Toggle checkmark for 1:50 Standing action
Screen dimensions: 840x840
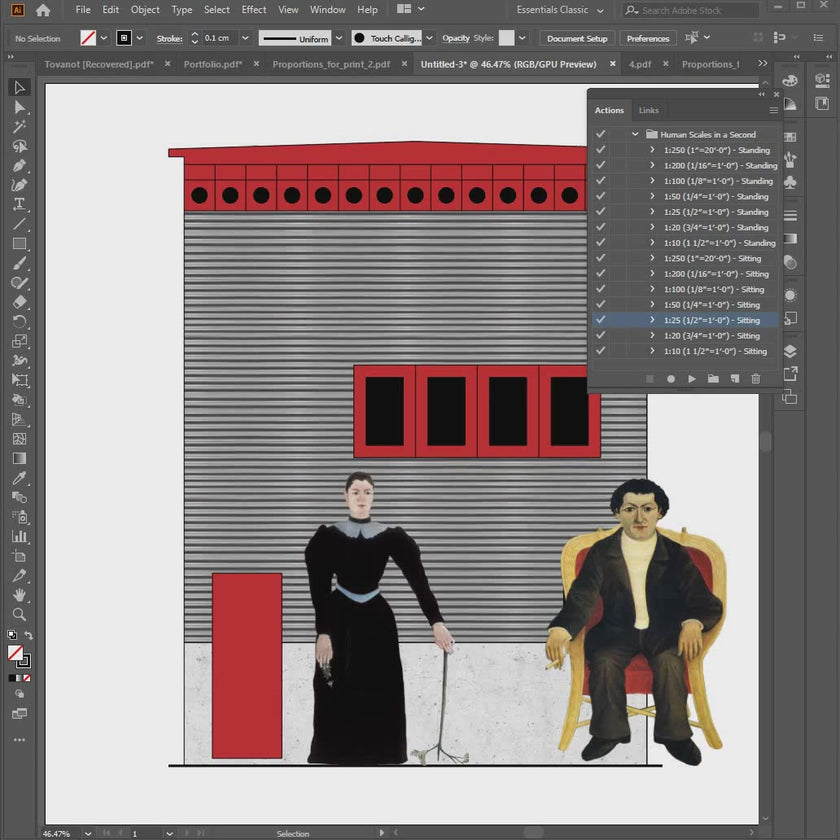click(601, 196)
